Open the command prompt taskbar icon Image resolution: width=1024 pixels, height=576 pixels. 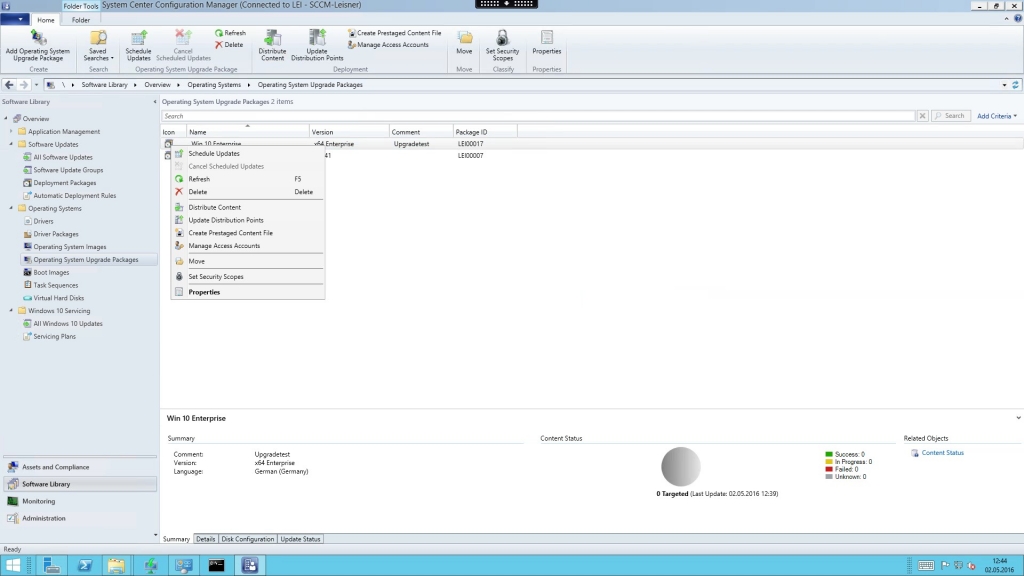pyautogui.click(x=216, y=566)
